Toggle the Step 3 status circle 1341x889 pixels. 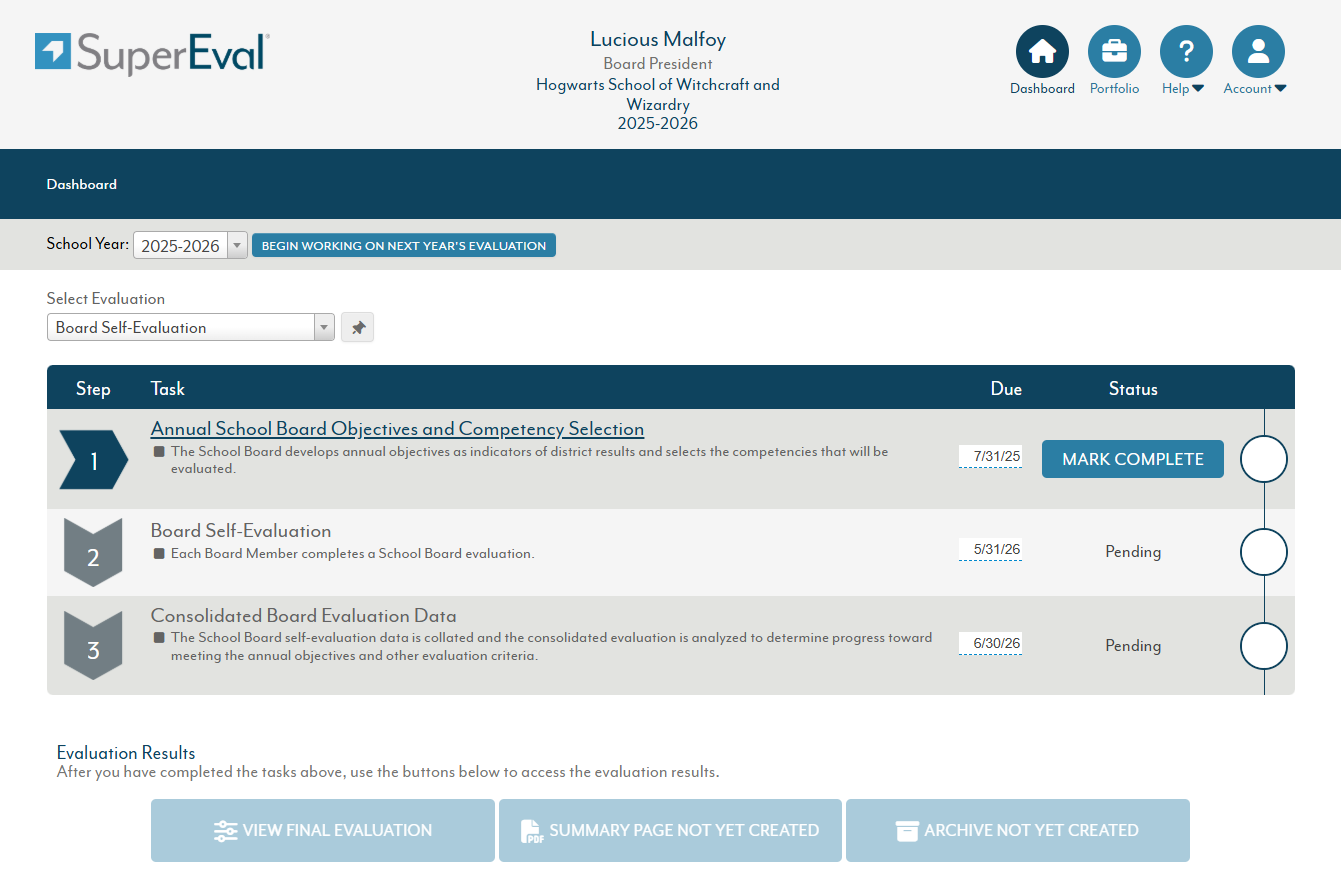pos(1263,646)
